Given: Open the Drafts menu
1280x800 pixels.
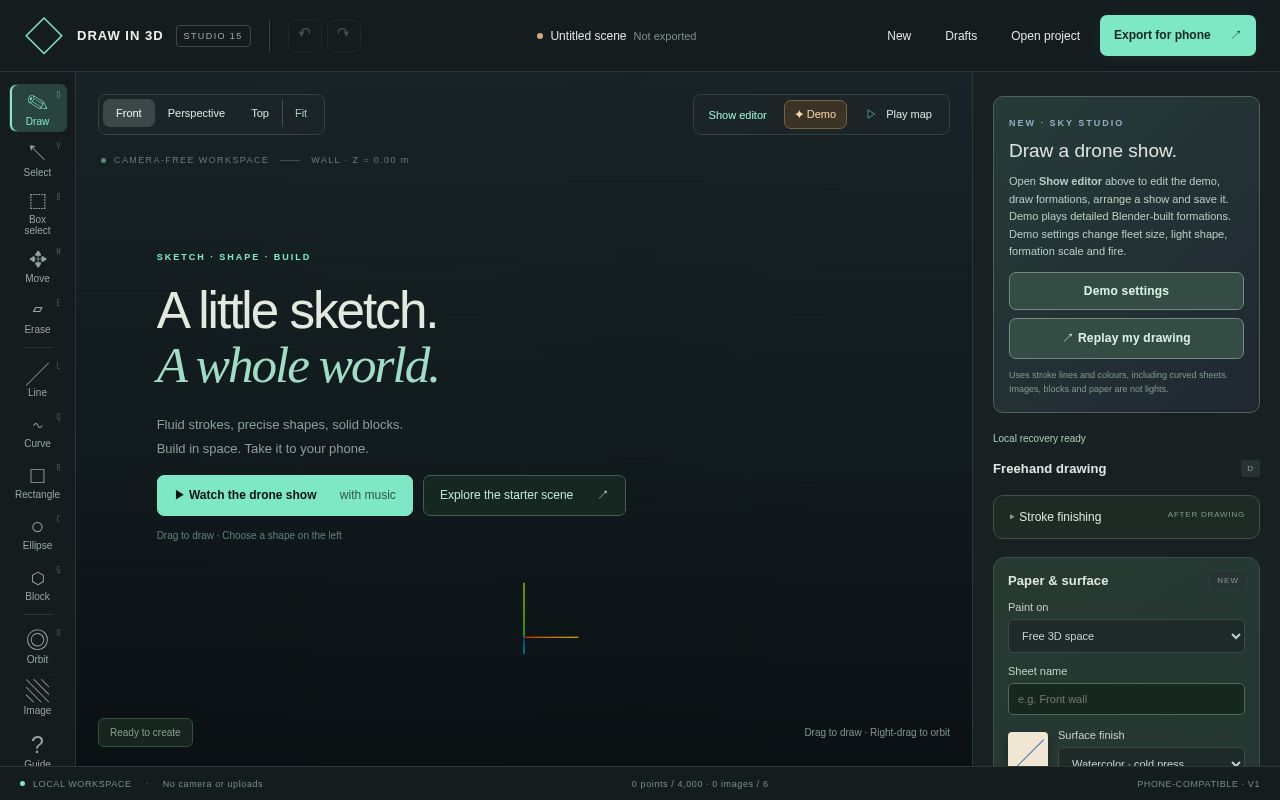Looking at the screenshot, I should click(x=961, y=36).
